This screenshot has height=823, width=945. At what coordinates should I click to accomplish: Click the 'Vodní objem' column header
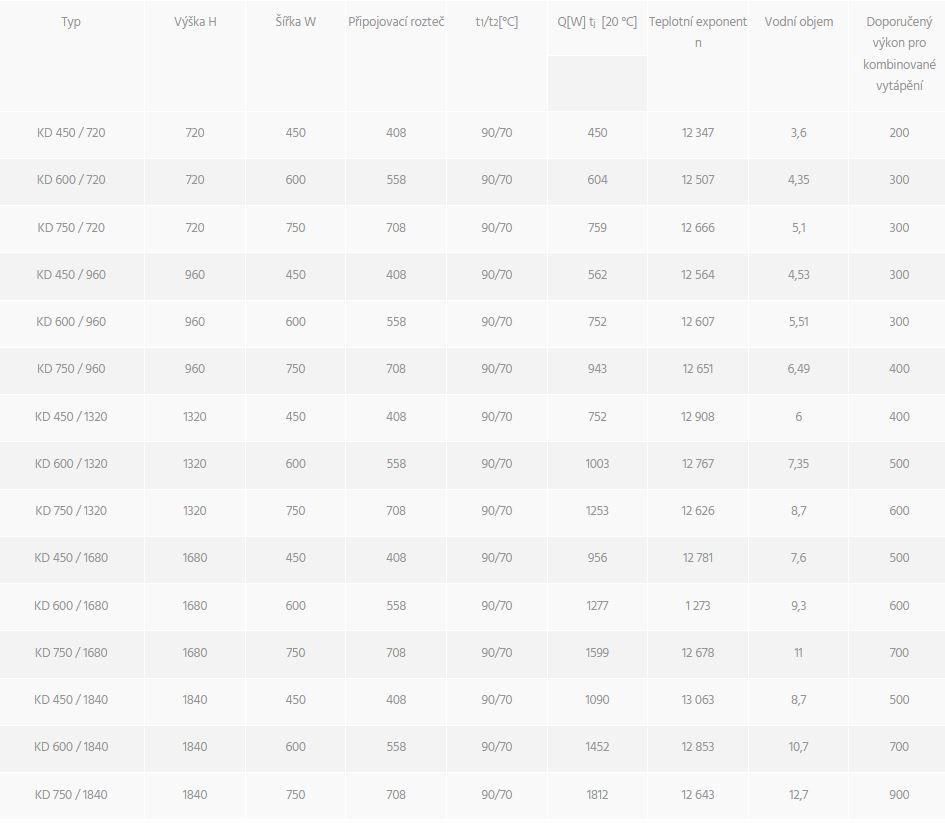(798, 22)
